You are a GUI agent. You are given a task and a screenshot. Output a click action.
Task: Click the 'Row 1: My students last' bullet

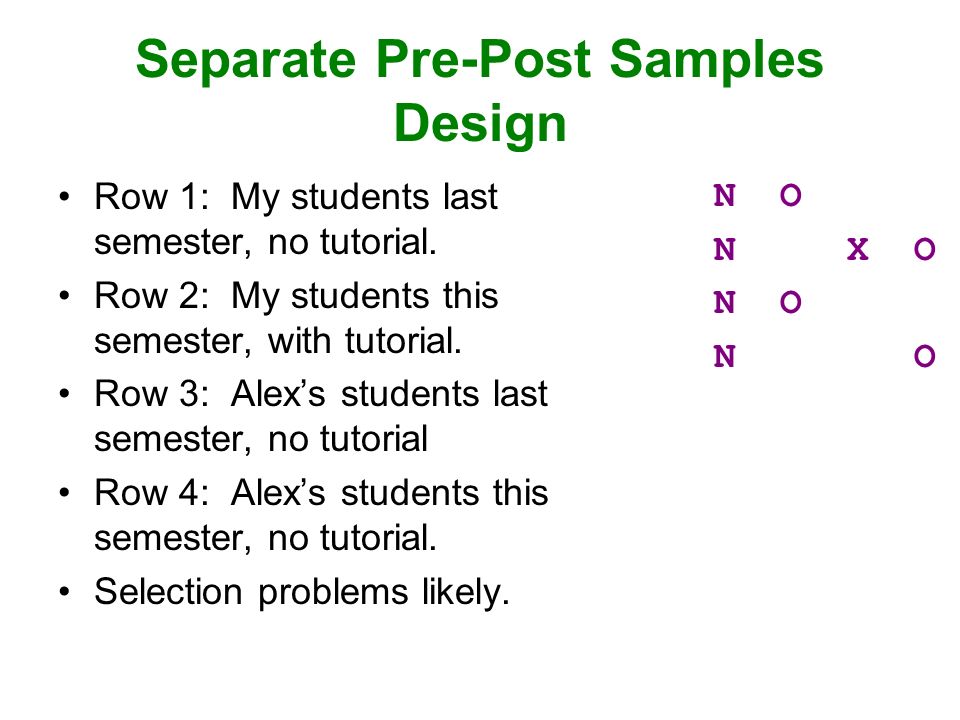pyautogui.click(x=296, y=198)
